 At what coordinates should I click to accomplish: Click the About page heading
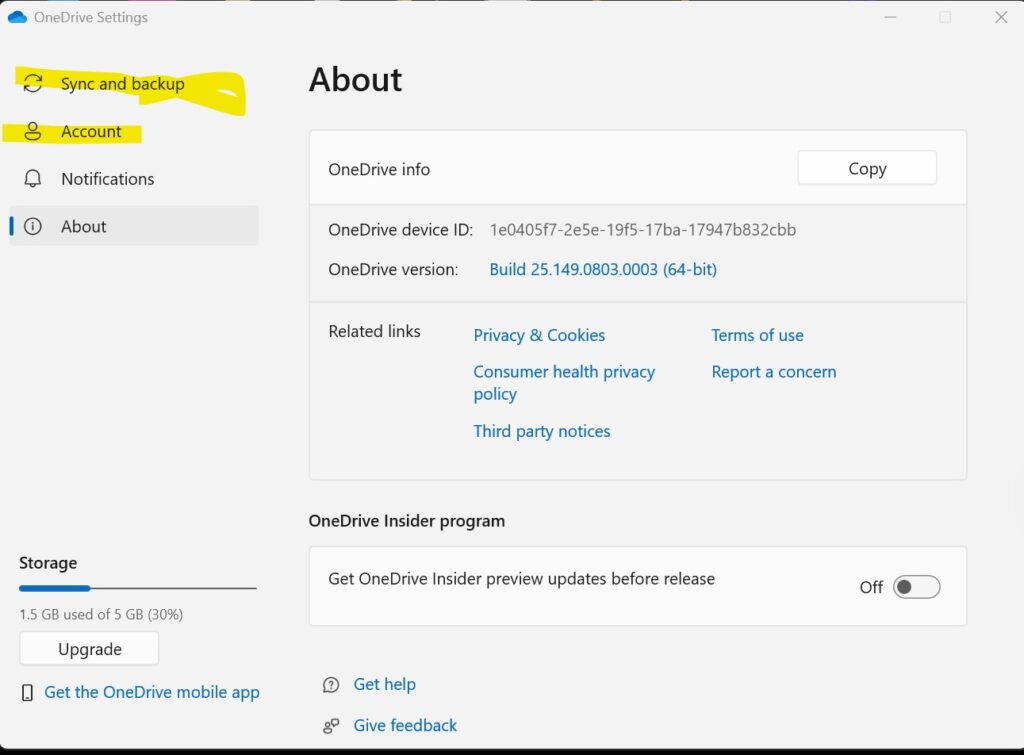pyautogui.click(x=356, y=80)
